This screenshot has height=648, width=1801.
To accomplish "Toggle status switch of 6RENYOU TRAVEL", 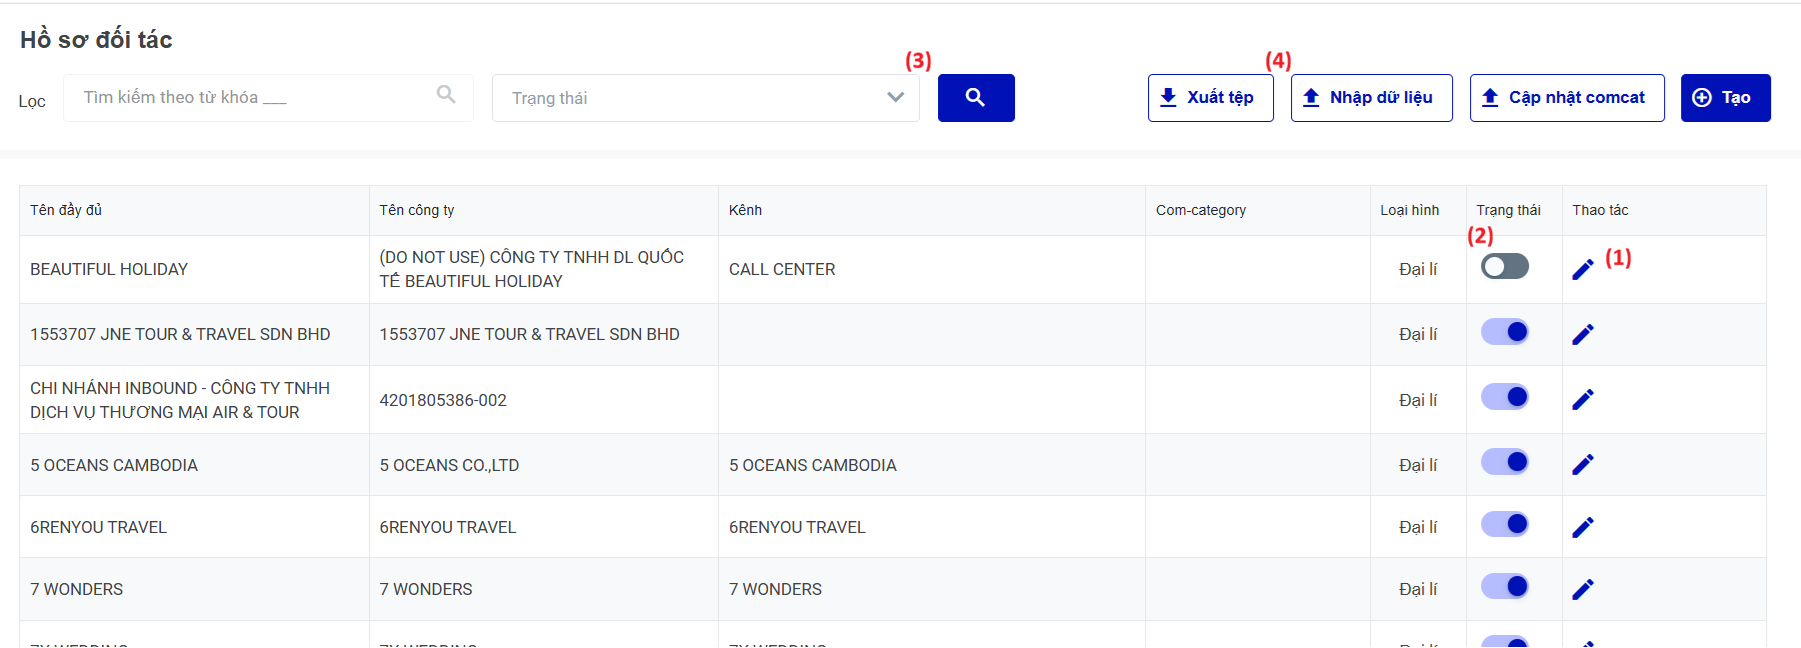I will 1505,524.
